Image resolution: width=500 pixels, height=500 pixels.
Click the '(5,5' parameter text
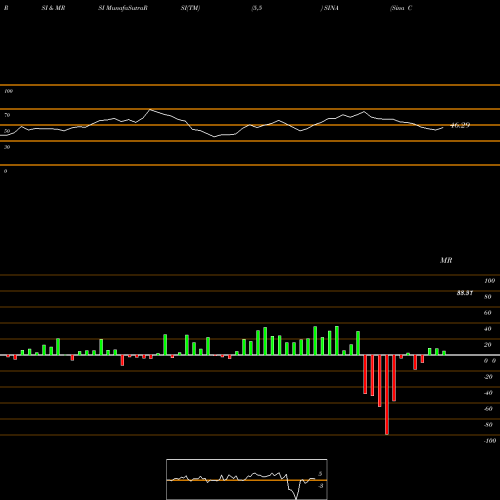coord(257,8)
